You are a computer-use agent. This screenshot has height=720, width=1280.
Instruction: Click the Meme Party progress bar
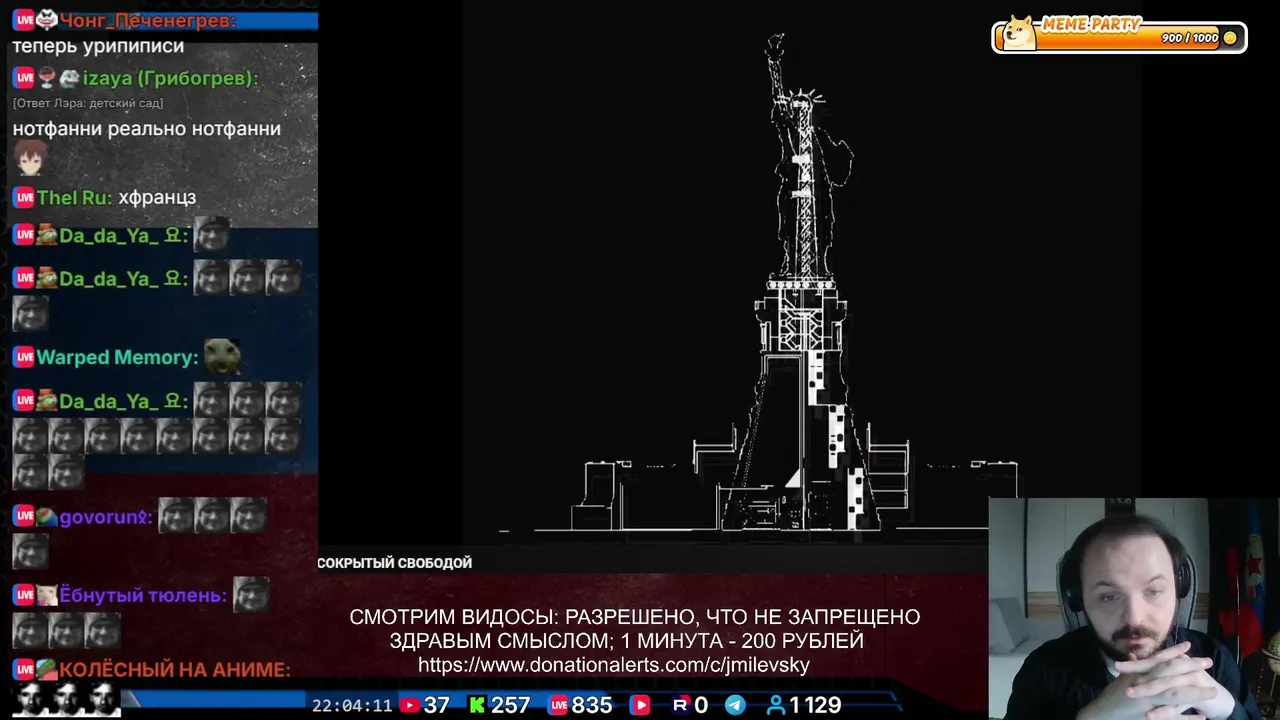click(x=1119, y=38)
